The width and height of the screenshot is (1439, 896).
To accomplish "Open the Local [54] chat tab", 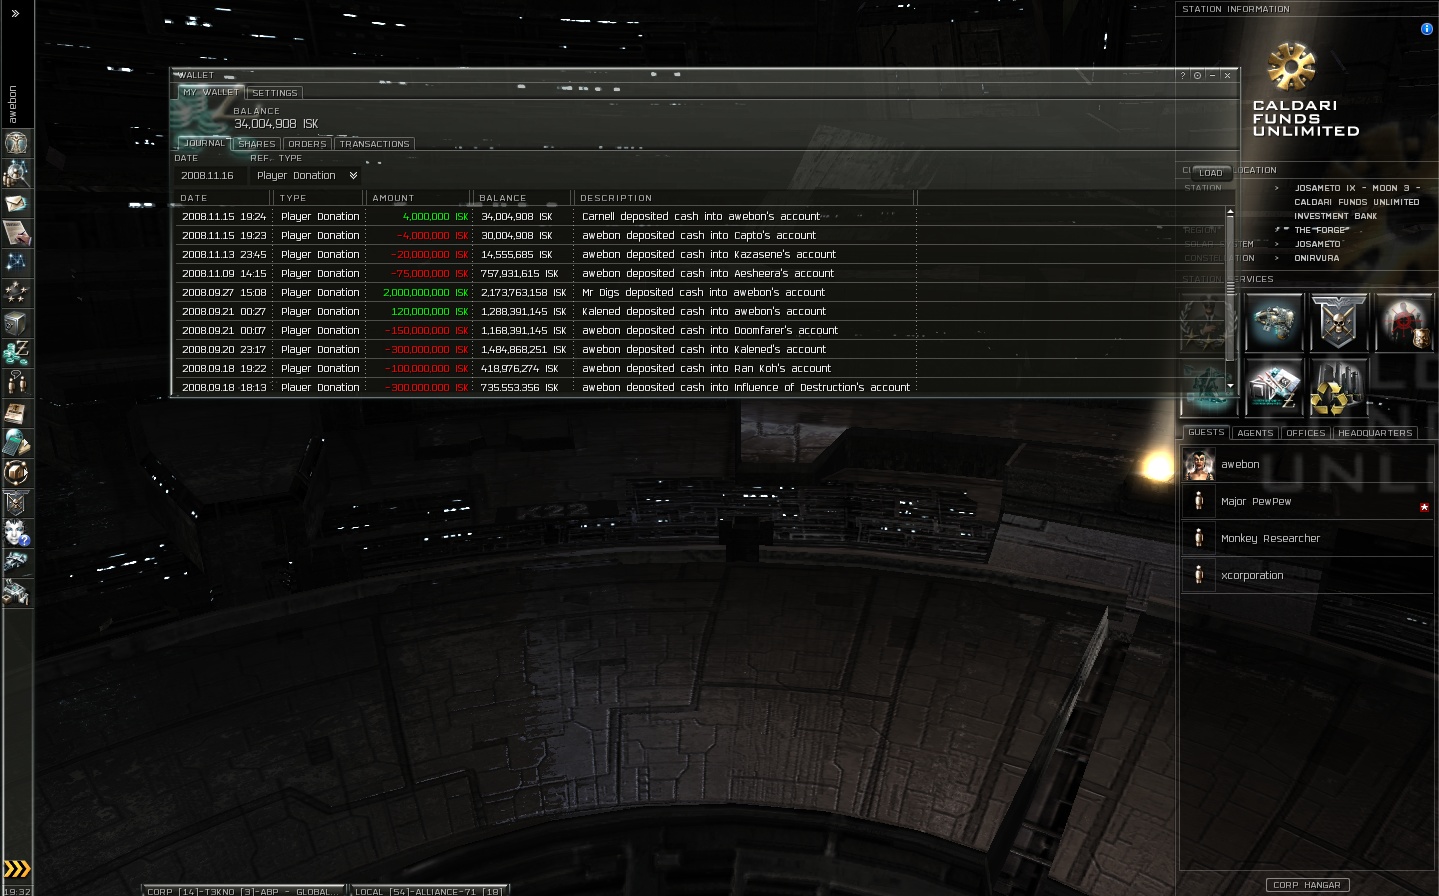I will tap(429, 890).
